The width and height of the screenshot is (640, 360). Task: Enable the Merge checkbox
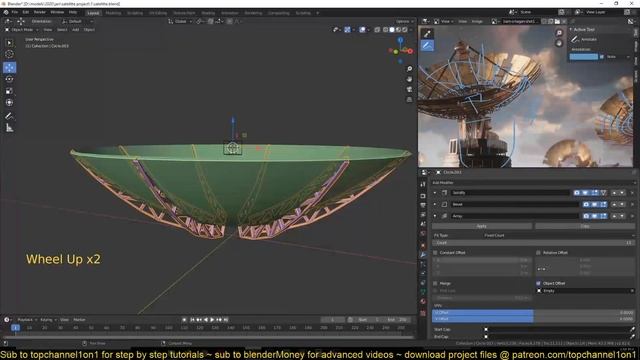(x=435, y=283)
